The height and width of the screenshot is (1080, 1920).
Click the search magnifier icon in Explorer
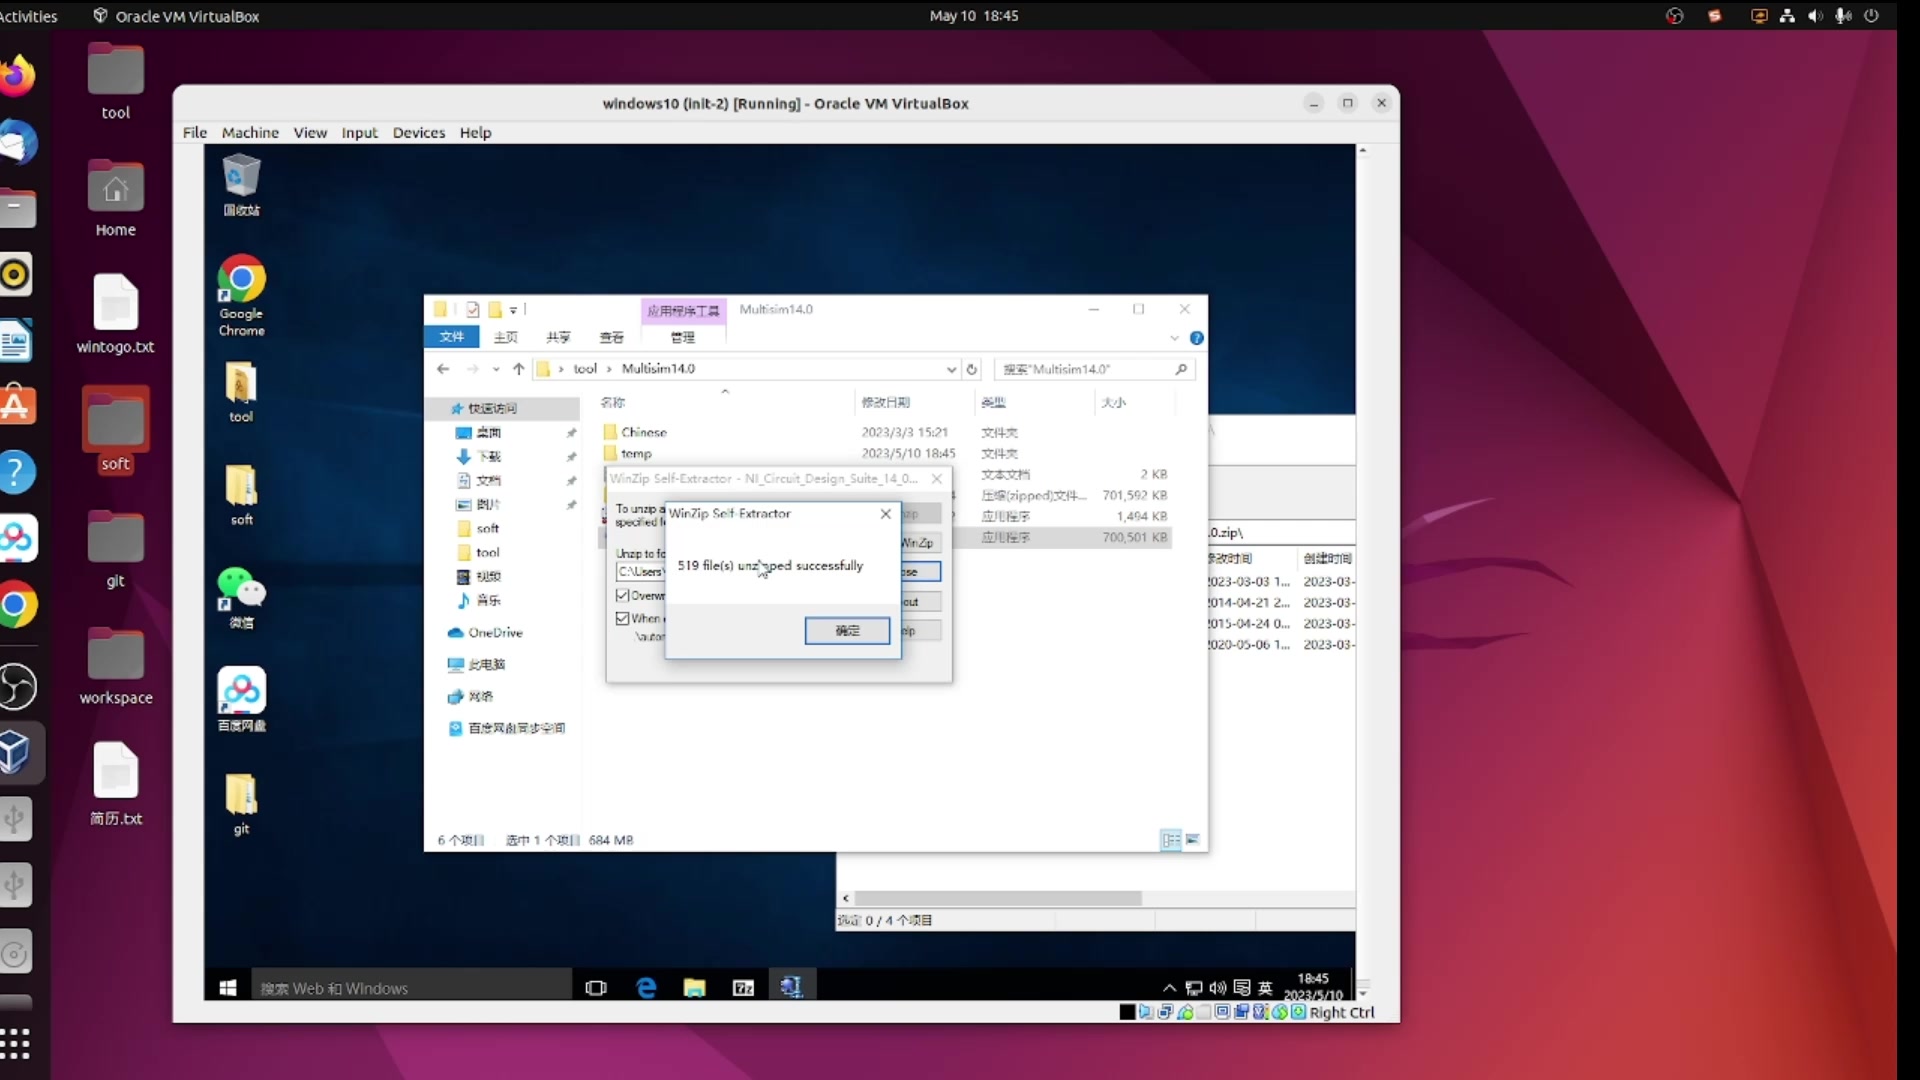[x=1181, y=369]
